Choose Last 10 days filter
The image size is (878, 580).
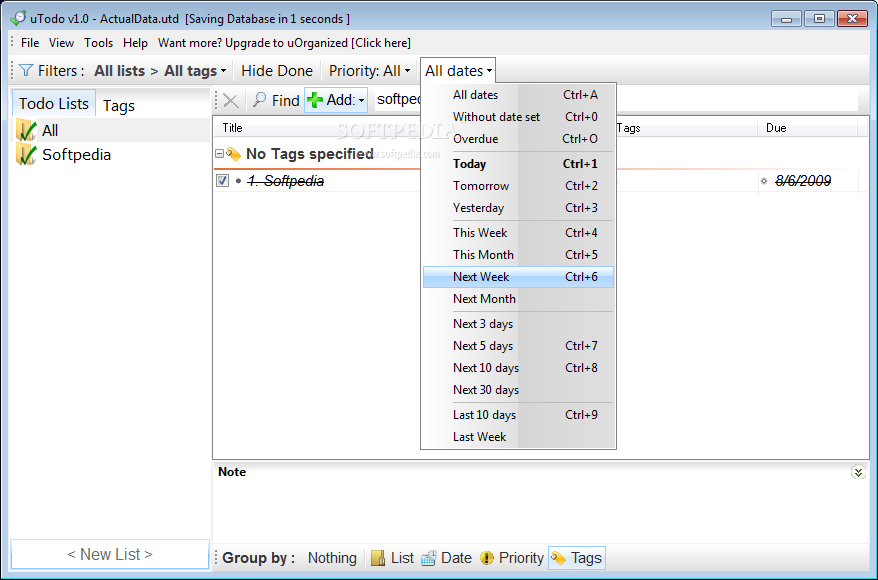pyautogui.click(x=519, y=415)
